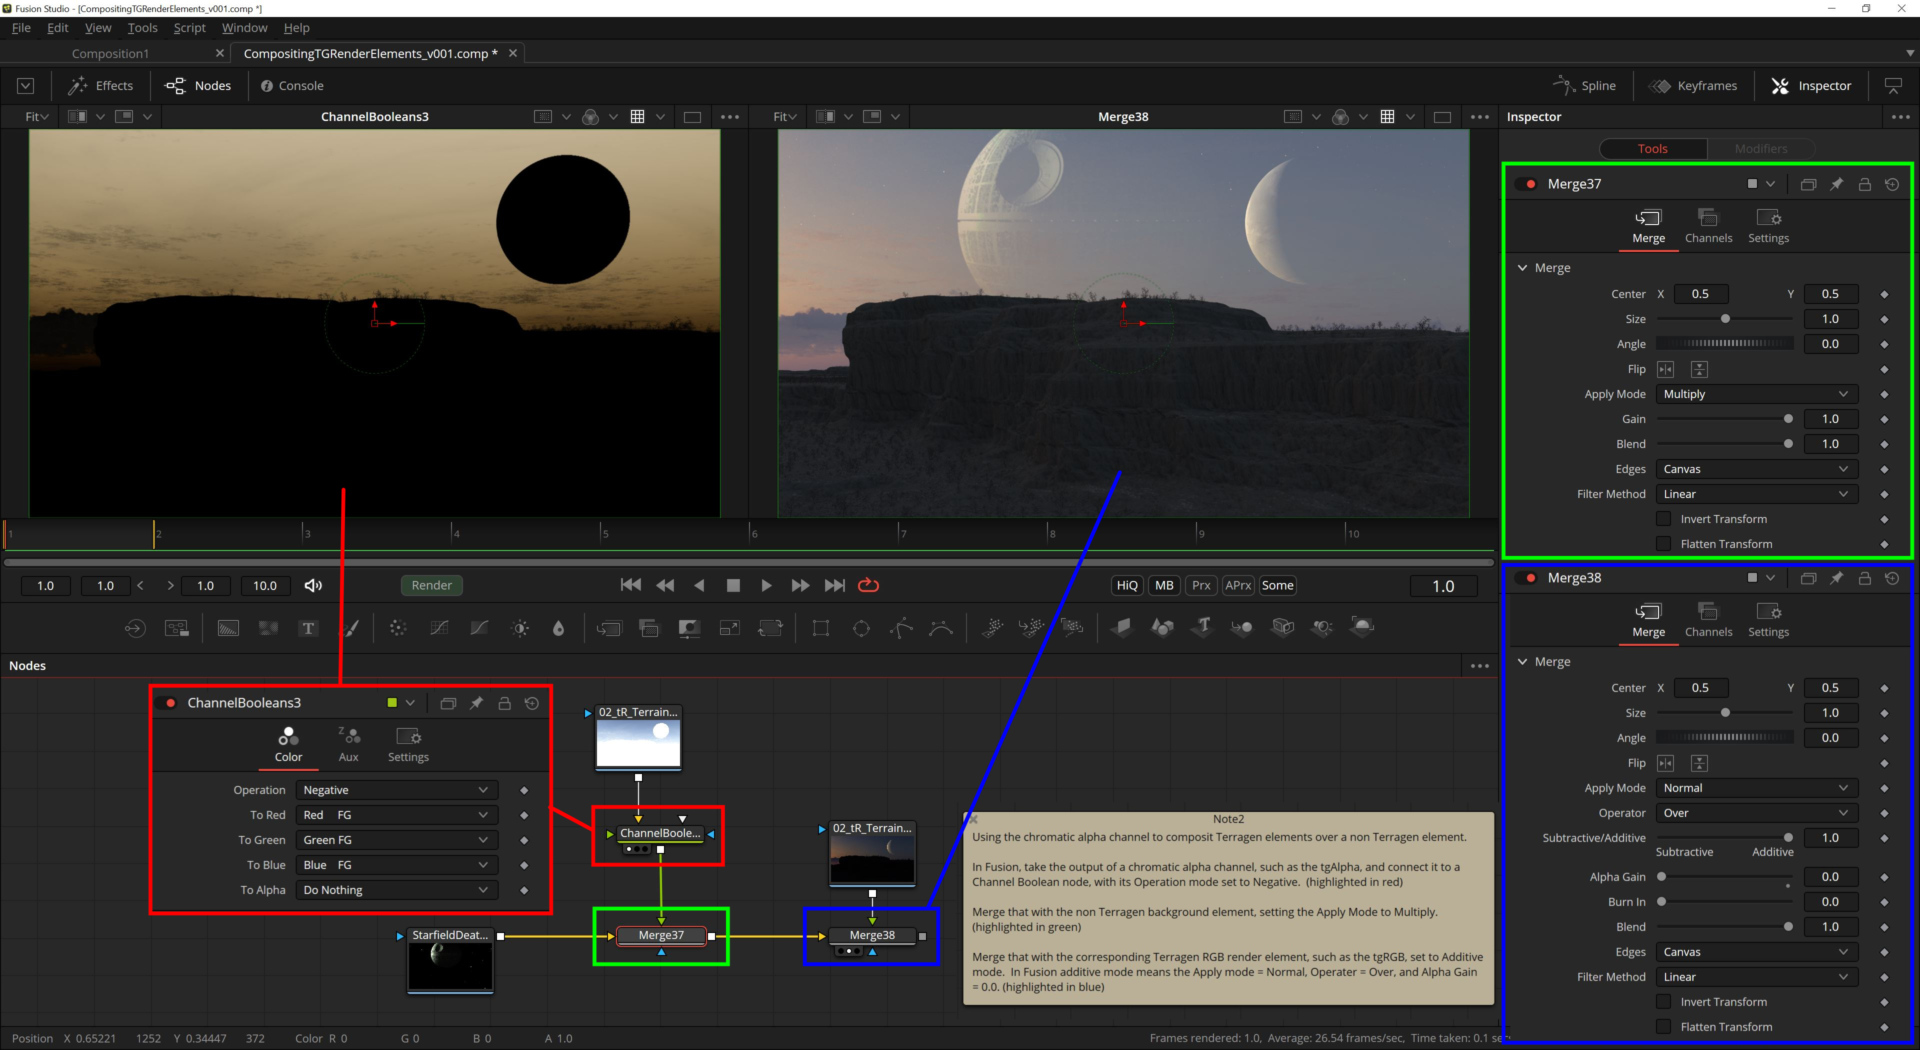The height and width of the screenshot is (1050, 1920).
Task: Add a Saver node from the toolbar
Action: click(x=177, y=628)
